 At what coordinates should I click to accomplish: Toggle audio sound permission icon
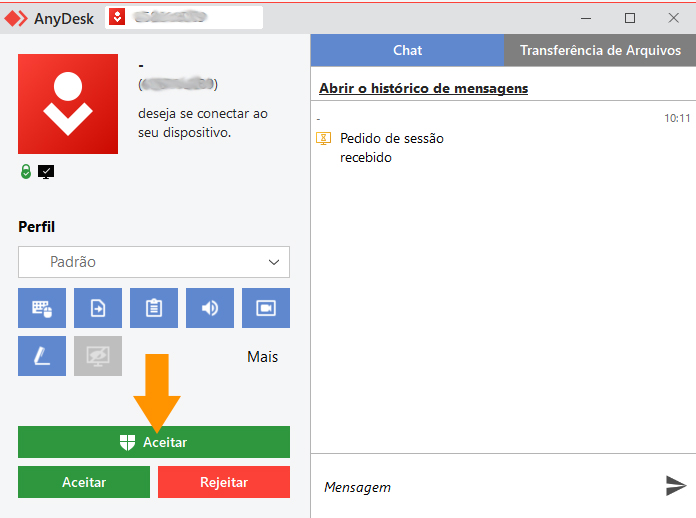click(x=210, y=308)
